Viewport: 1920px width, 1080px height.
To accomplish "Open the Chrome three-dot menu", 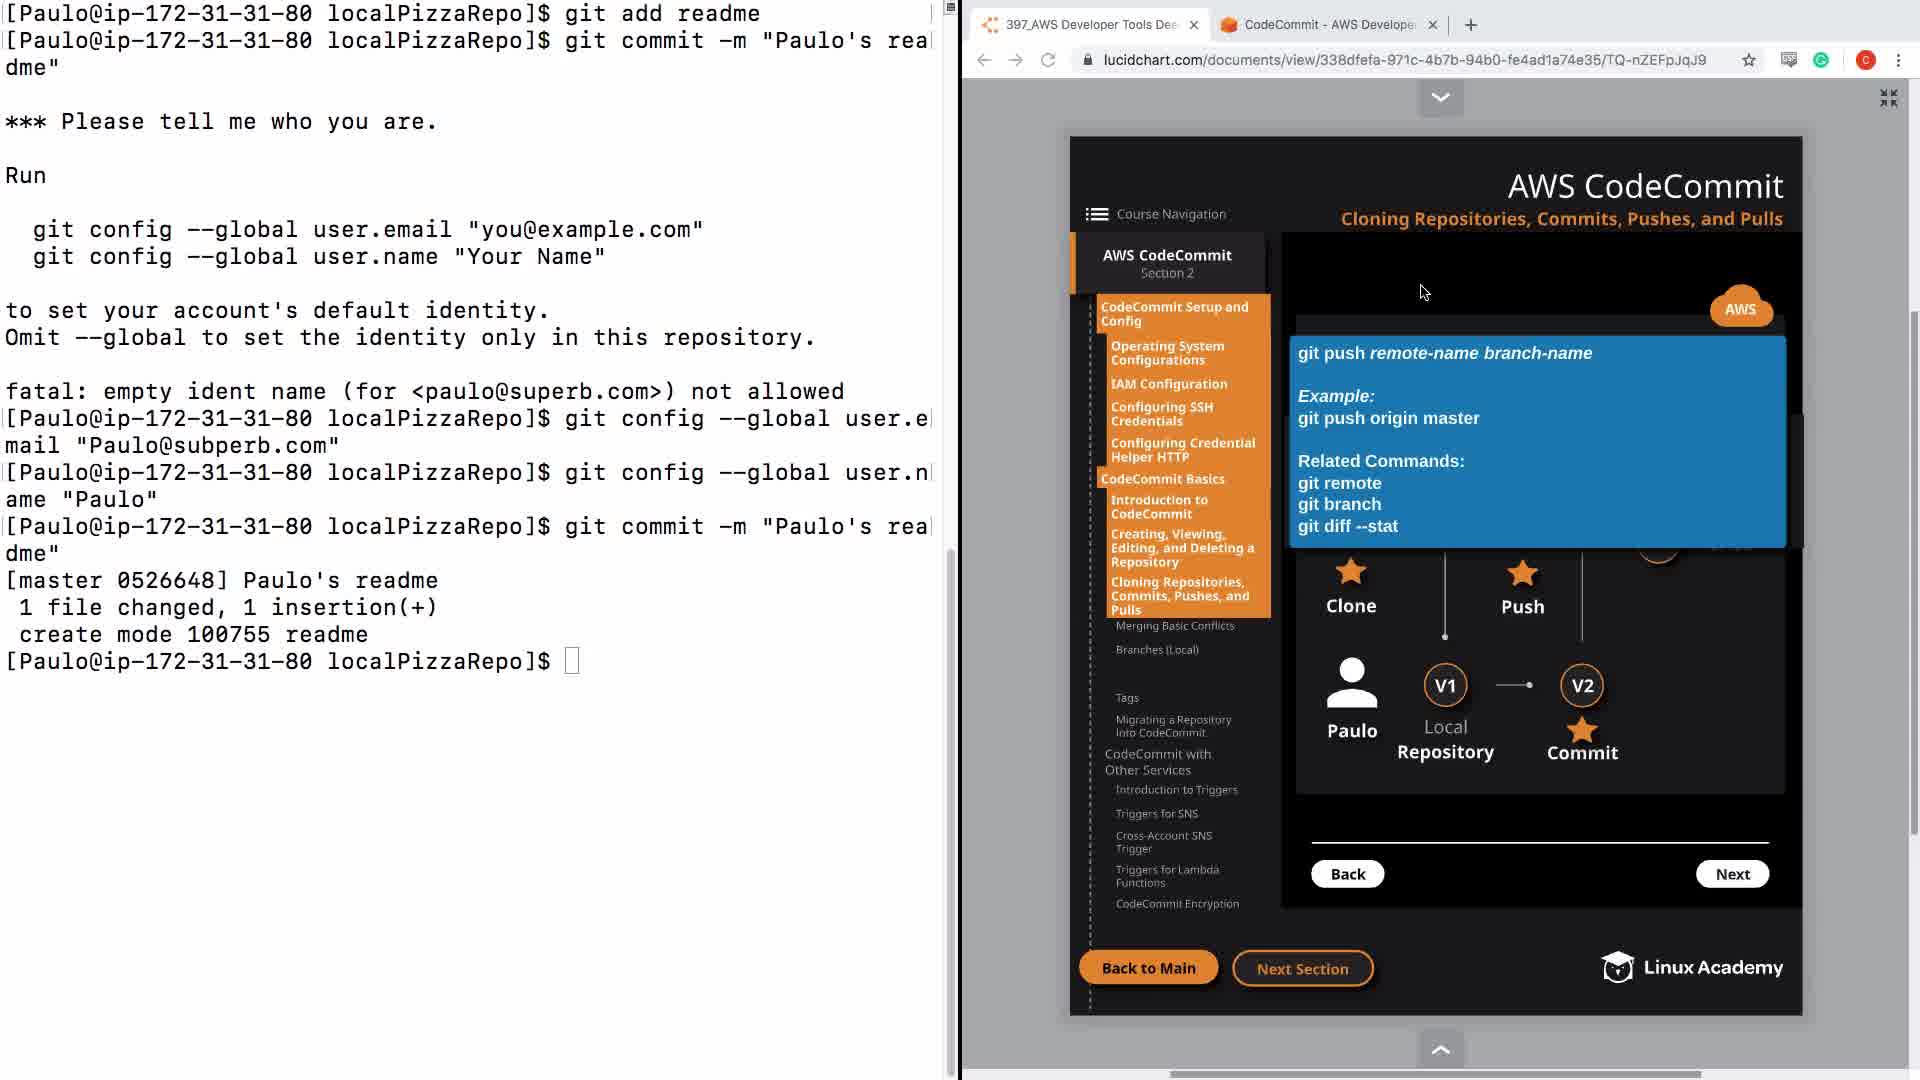I will (1898, 60).
